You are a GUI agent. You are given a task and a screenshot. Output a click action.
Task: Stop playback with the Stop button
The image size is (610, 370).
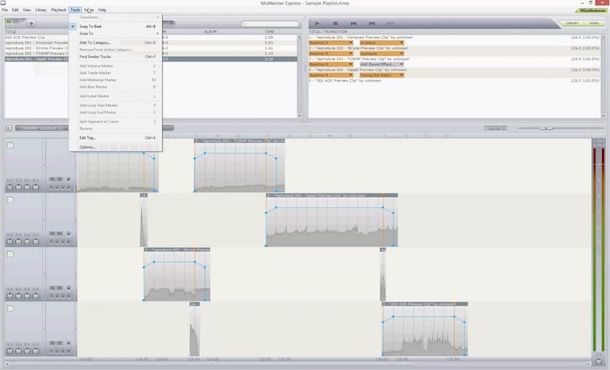click(x=335, y=24)
